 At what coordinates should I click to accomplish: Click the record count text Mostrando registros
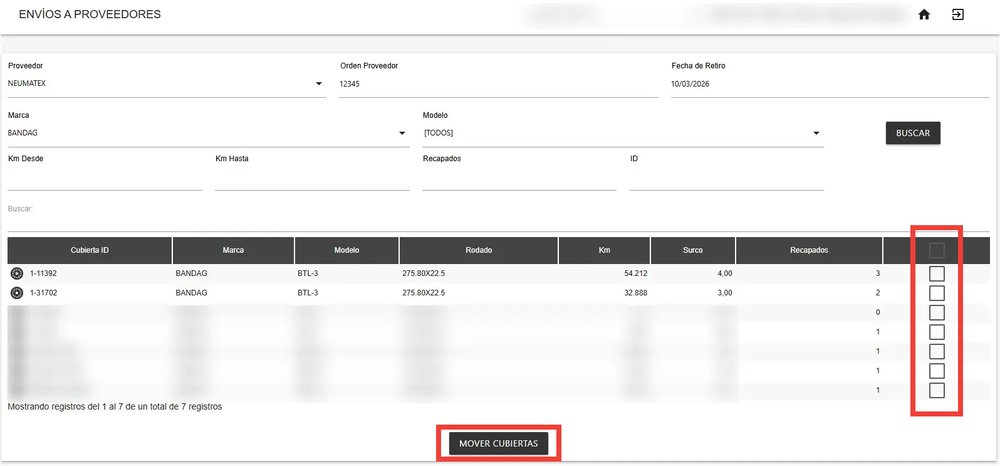[x=115, y=406]
